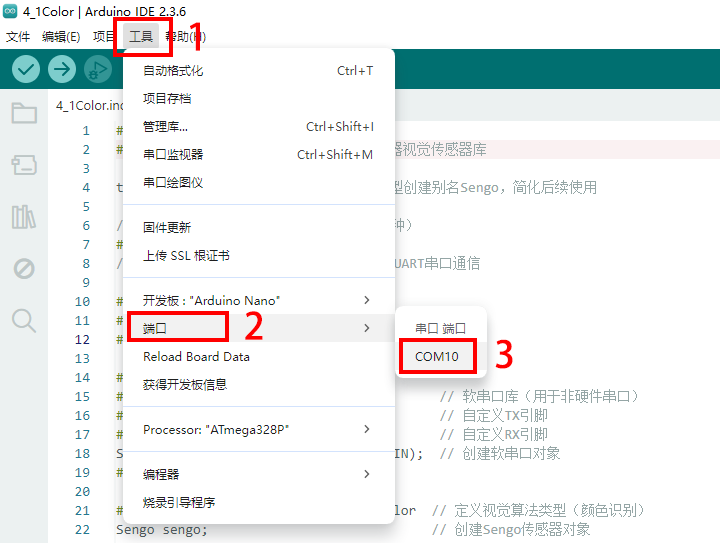Image resolution: width=720 pixels, height=543 pixels.
Task: Open the 工具 menu
Action: 141,36
